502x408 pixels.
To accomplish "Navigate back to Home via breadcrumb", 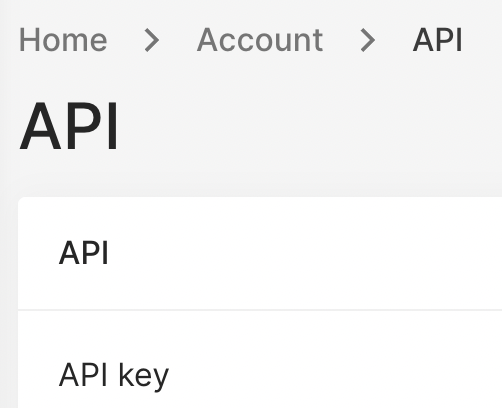I will [x=63, y=40].
